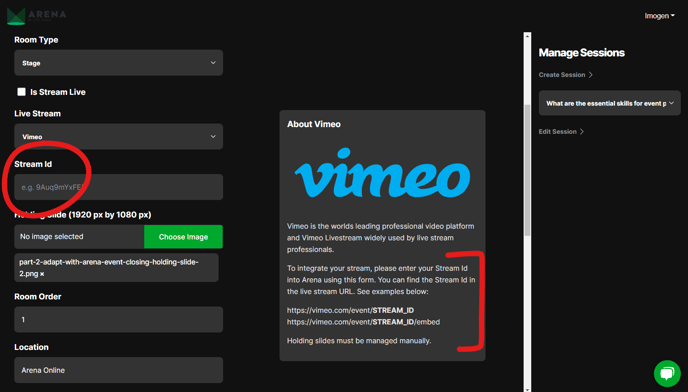Click the Choose Image button
688x392 pixels.
coord(183,237)
